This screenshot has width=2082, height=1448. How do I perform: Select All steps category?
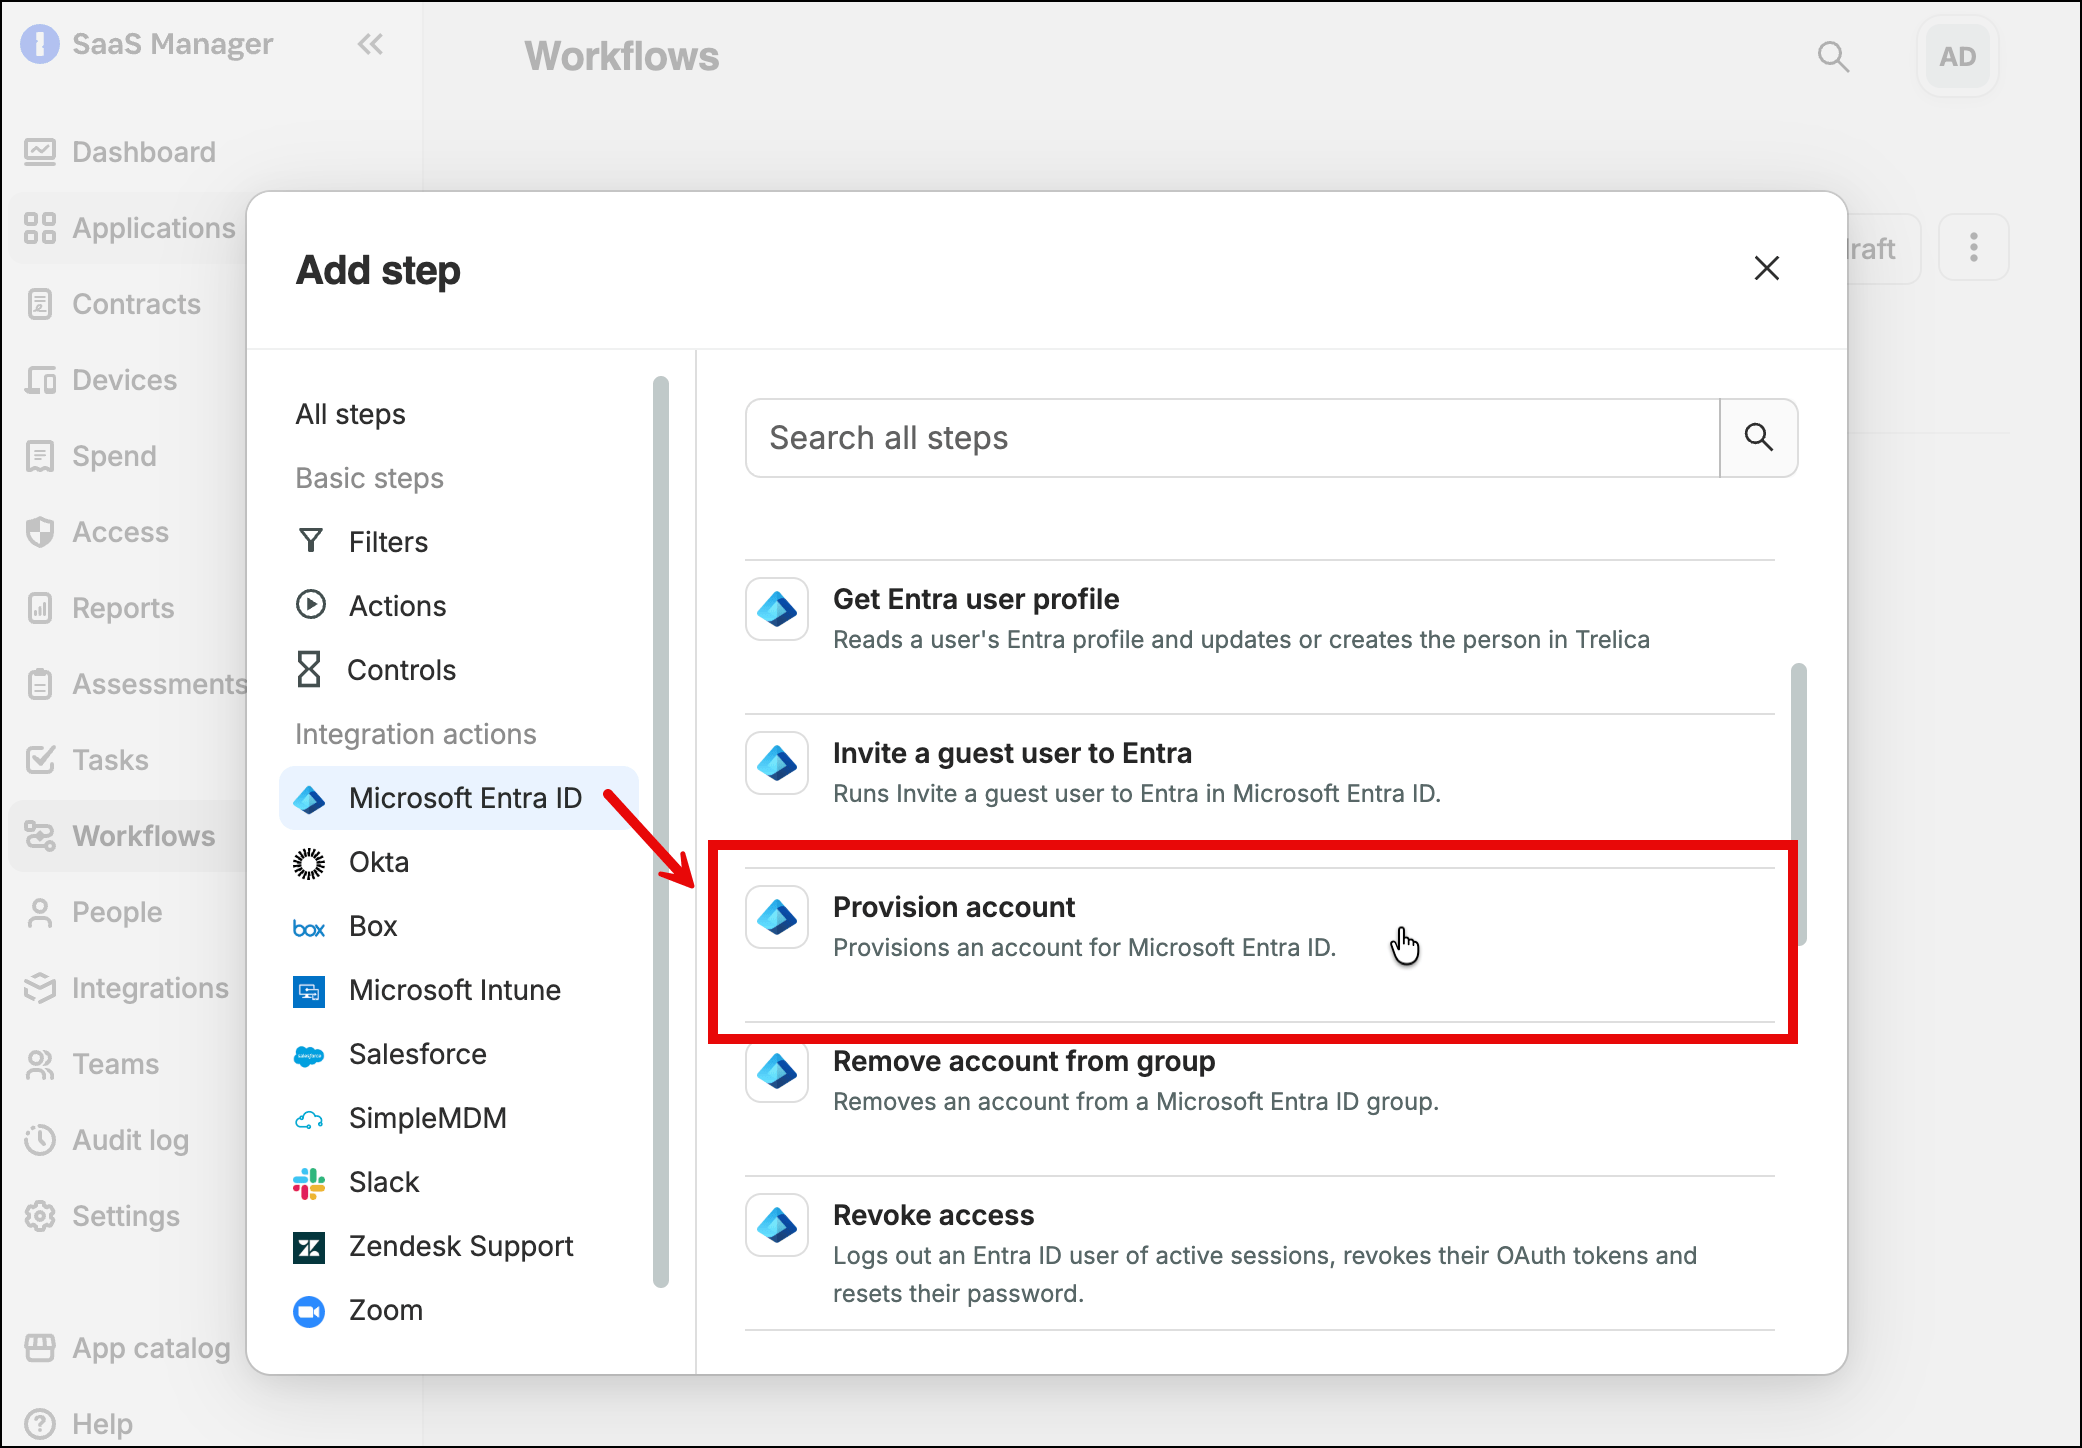[351, 414]
